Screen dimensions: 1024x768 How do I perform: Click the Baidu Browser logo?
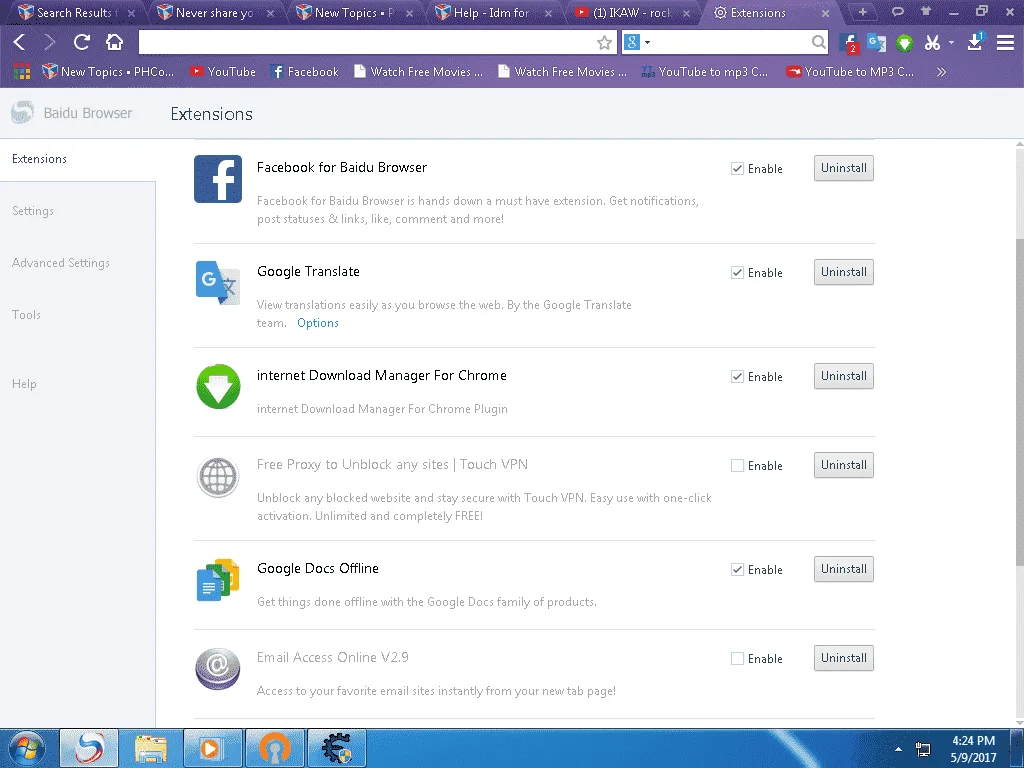(x=22, y=113)
